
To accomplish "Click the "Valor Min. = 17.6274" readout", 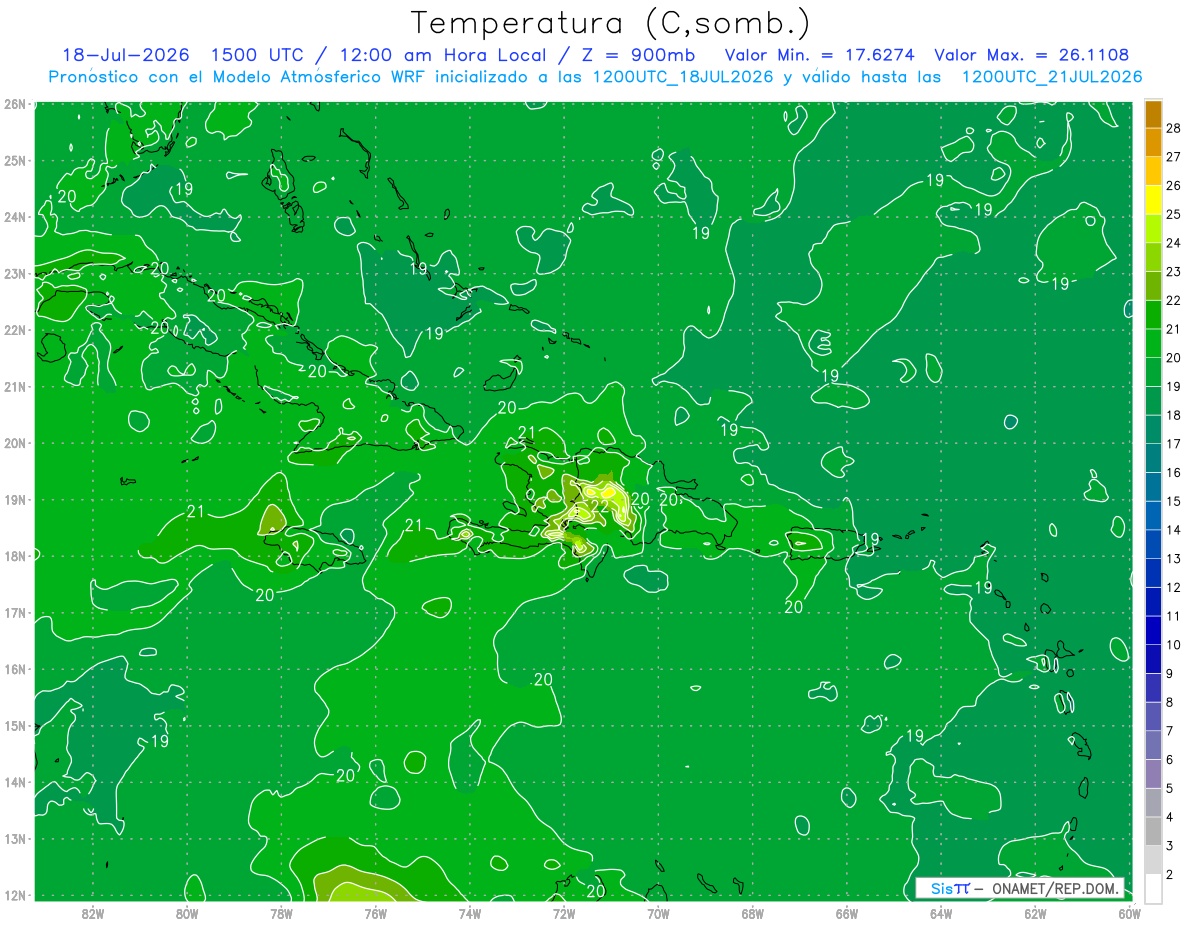I will tap(818, 55).
